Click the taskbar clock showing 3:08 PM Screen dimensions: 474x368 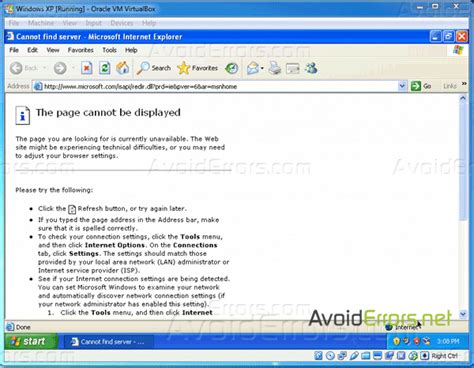[x=448, y=341]
